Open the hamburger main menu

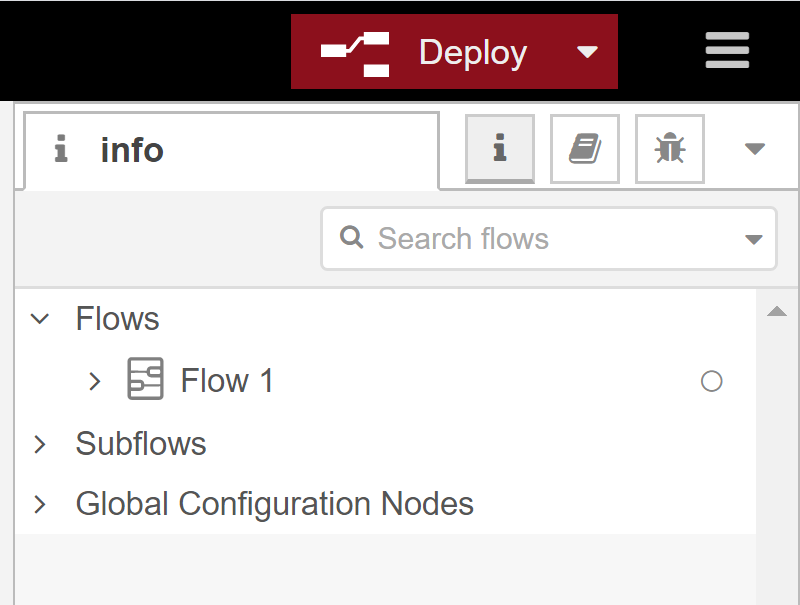727,50
